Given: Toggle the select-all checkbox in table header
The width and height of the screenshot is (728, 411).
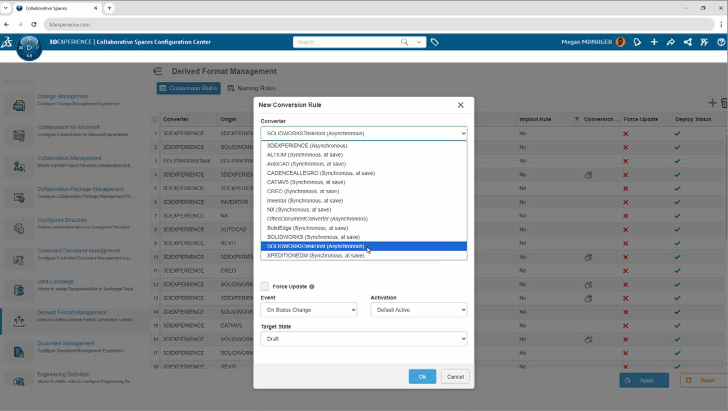Looking at the screenshot, I should click(x=155, y=119).
